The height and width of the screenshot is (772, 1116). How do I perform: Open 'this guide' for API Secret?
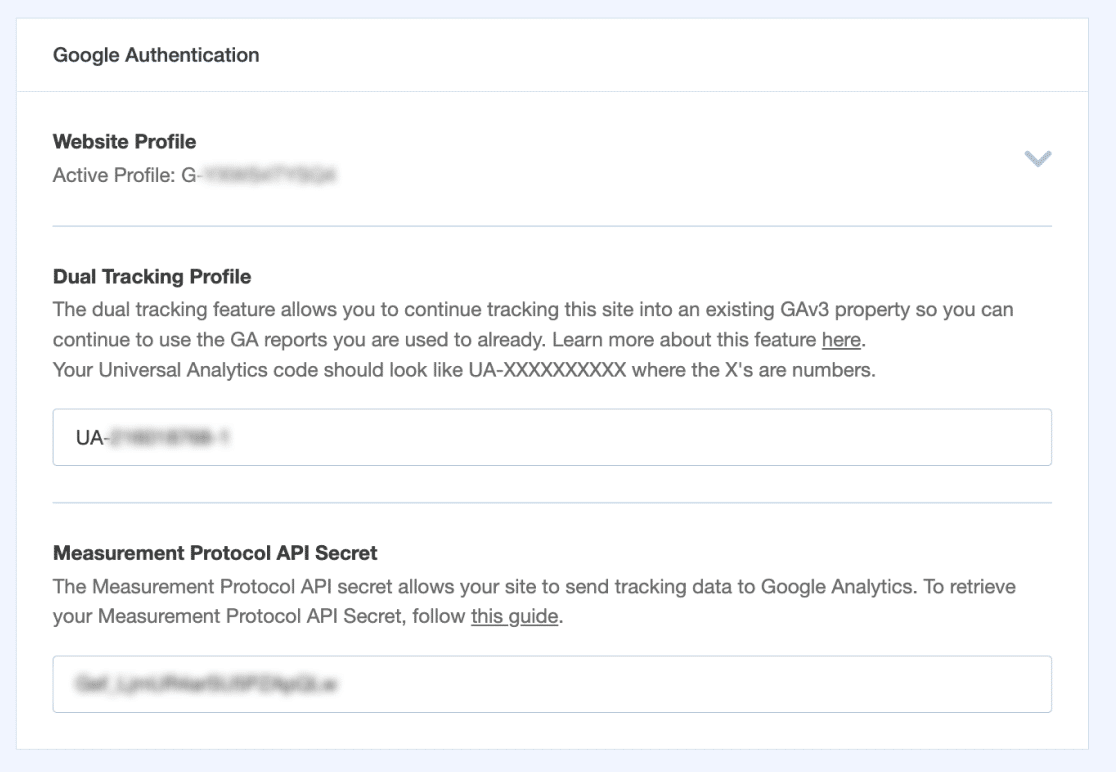(x=515, y=616)
